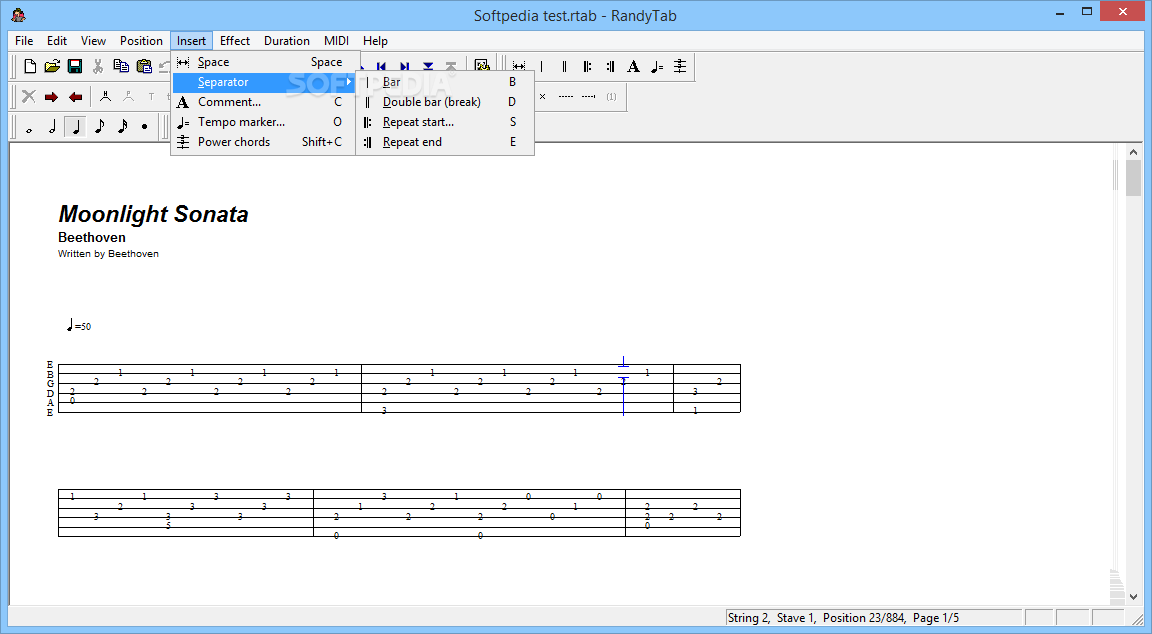Apply the pull-off (P) effect icon

click(x=129, y=96)
